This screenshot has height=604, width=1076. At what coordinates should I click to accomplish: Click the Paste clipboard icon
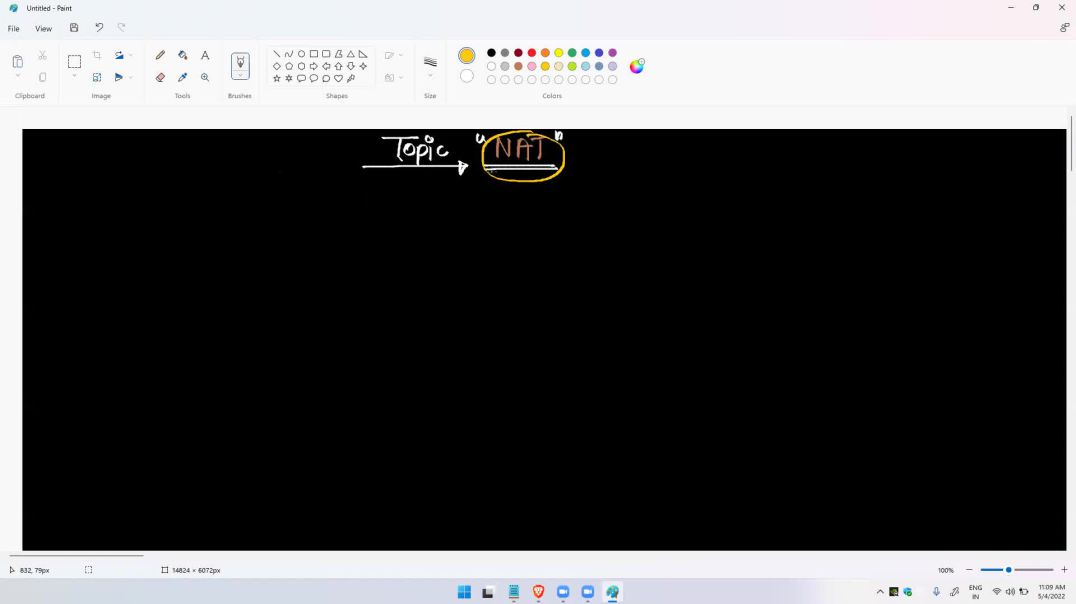[18, 62]
